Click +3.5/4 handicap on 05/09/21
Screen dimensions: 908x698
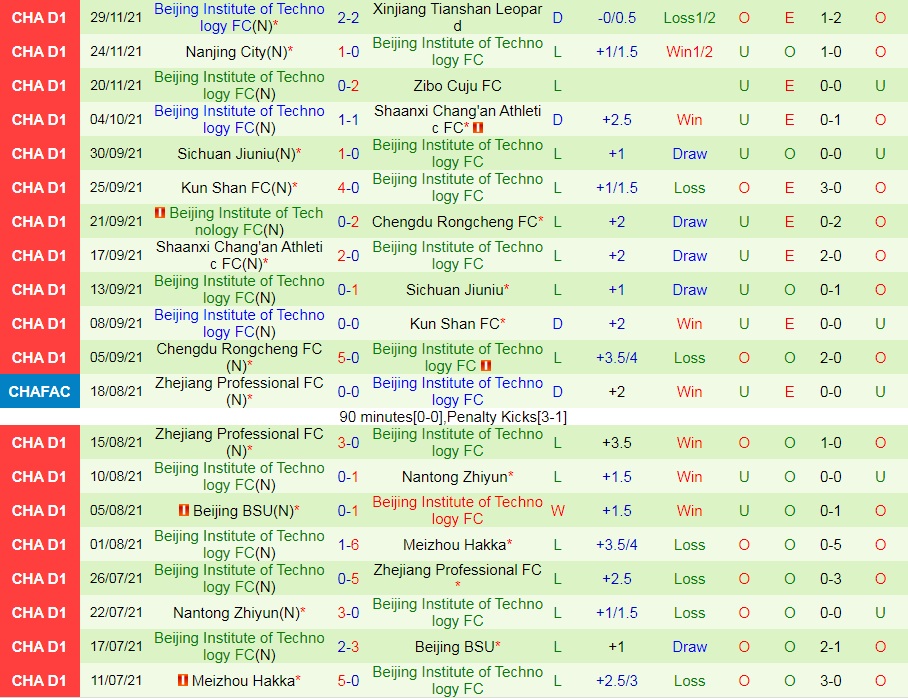click(x=617, y=358)
